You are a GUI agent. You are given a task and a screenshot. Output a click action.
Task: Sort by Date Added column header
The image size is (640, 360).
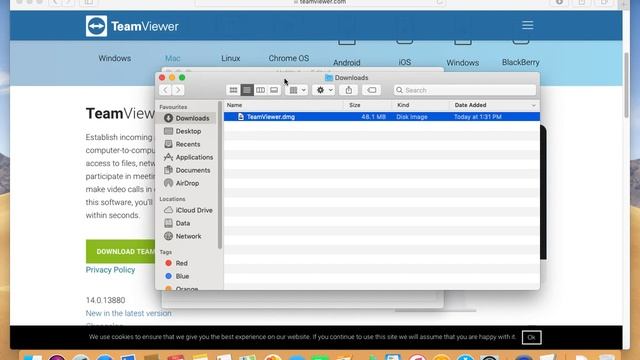(x=494, y=105)
